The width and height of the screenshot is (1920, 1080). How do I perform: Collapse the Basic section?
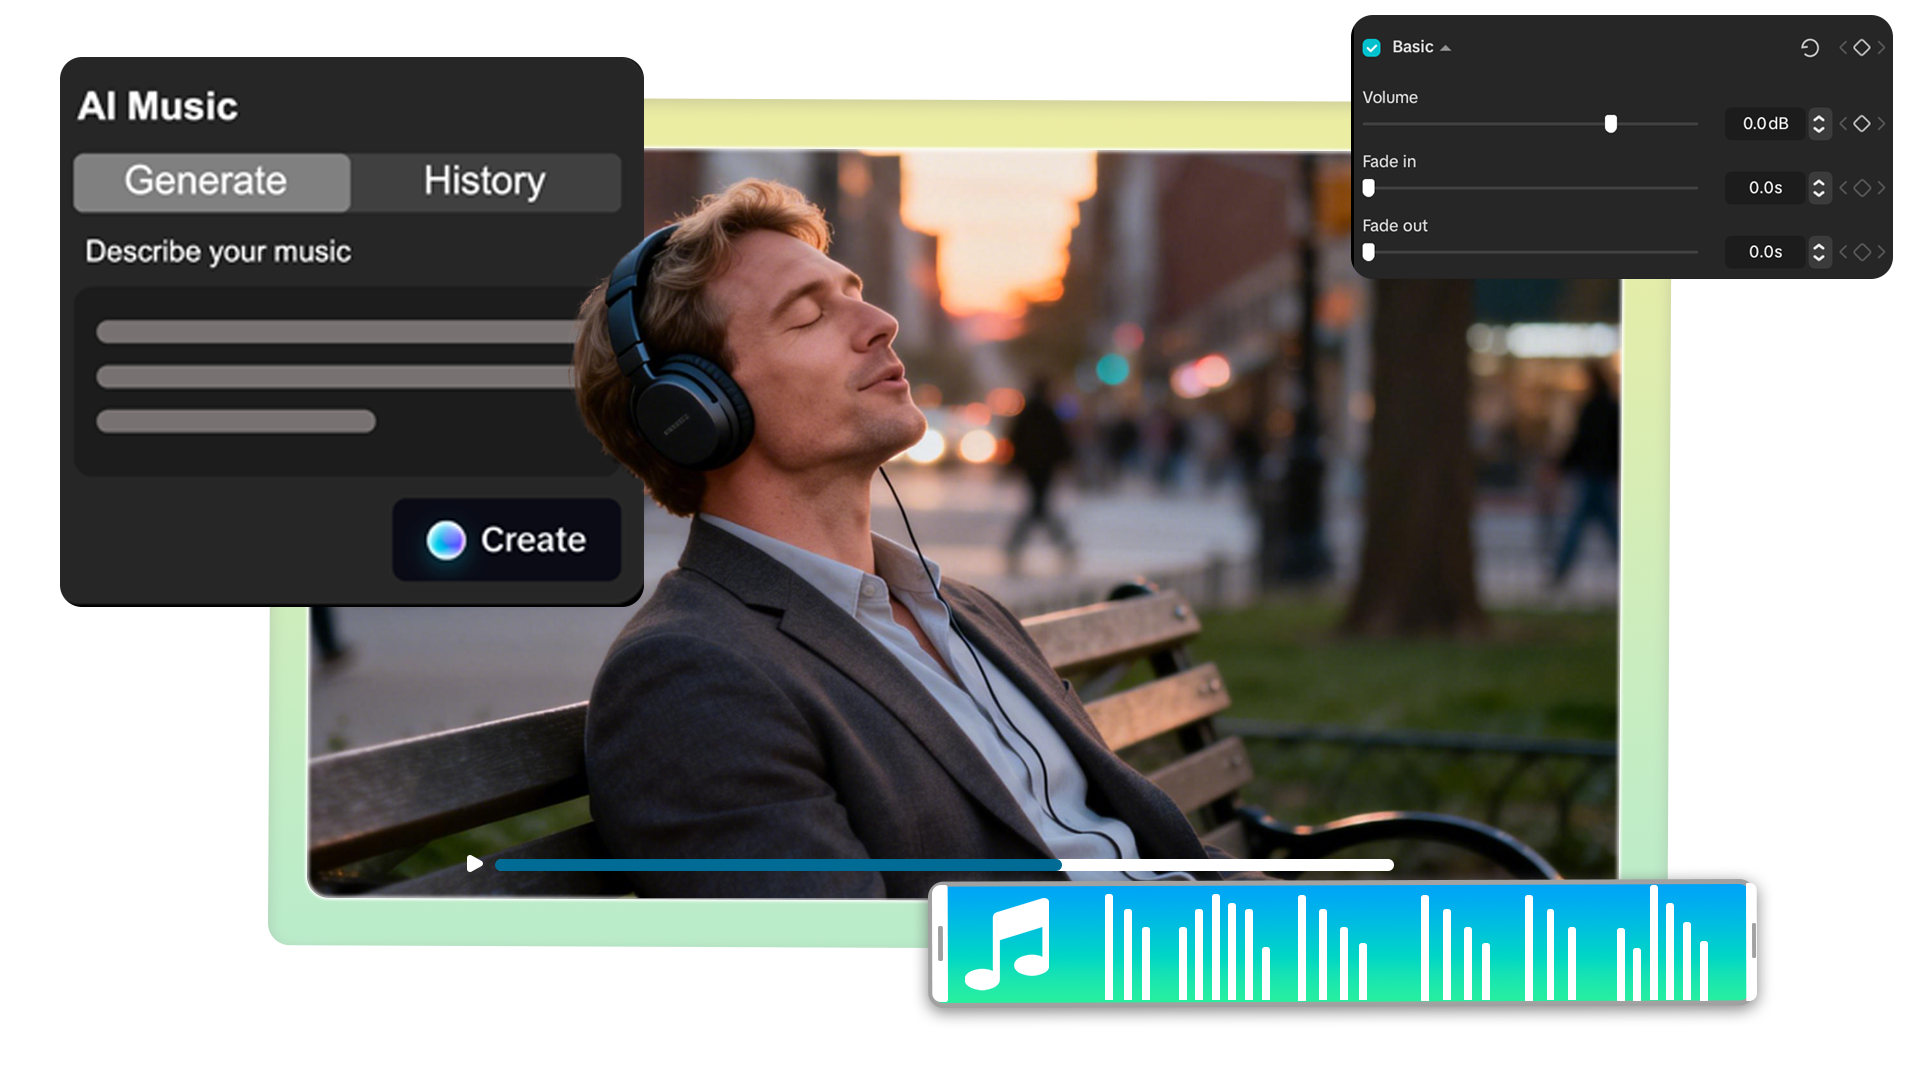tap(1443, 46)
